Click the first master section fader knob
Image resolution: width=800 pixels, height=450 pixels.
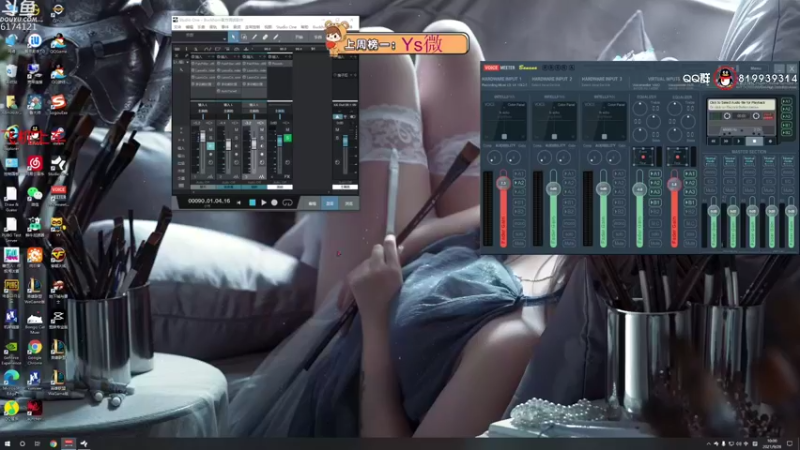coord(713,211)
